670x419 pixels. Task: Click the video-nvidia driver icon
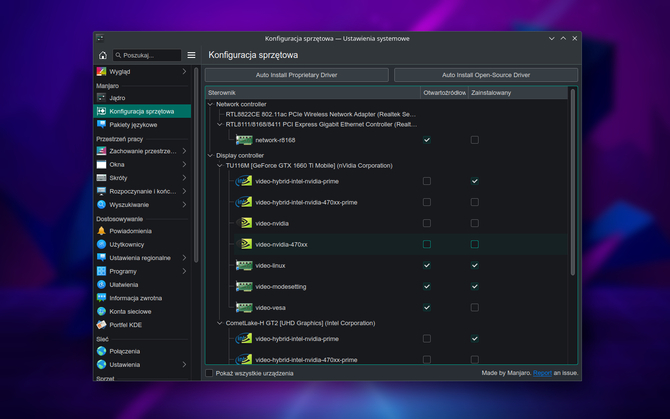click(x=244, y=223)
